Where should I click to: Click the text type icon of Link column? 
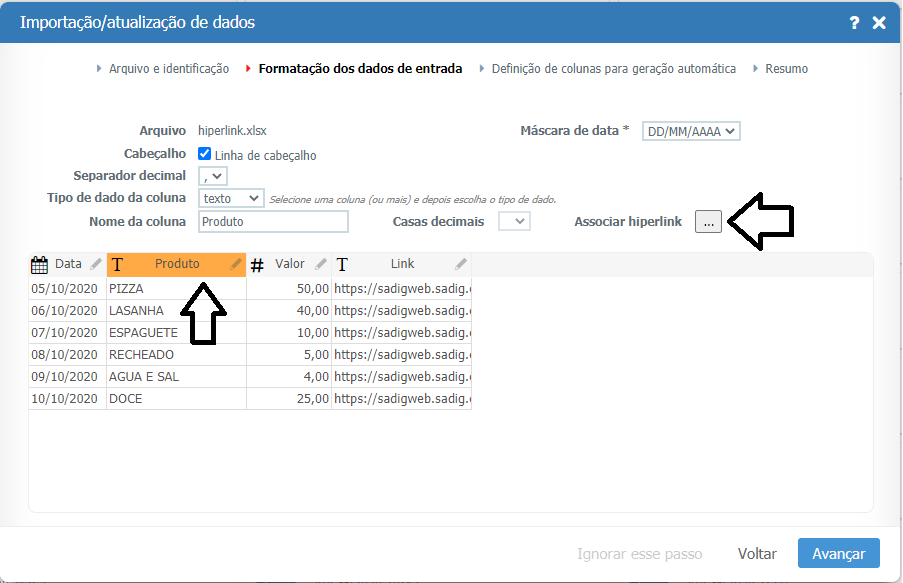[x=343, y=265]
